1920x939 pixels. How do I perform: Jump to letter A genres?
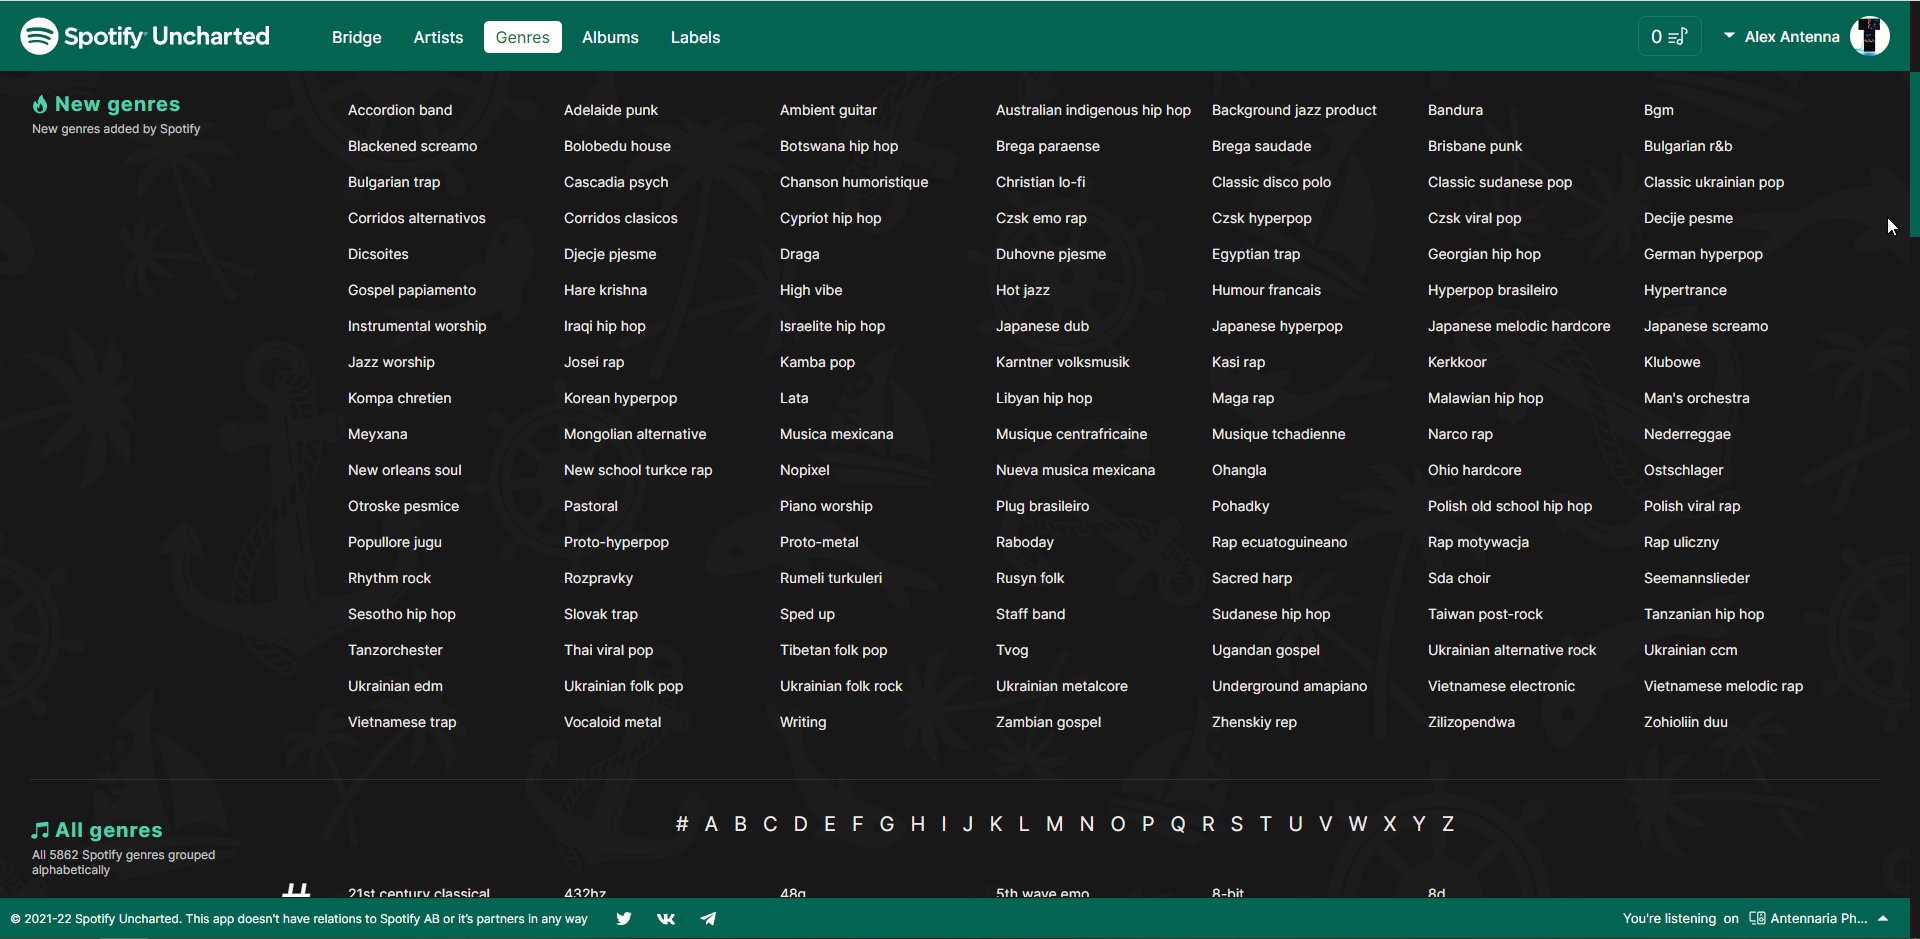[x=711, y=824]
